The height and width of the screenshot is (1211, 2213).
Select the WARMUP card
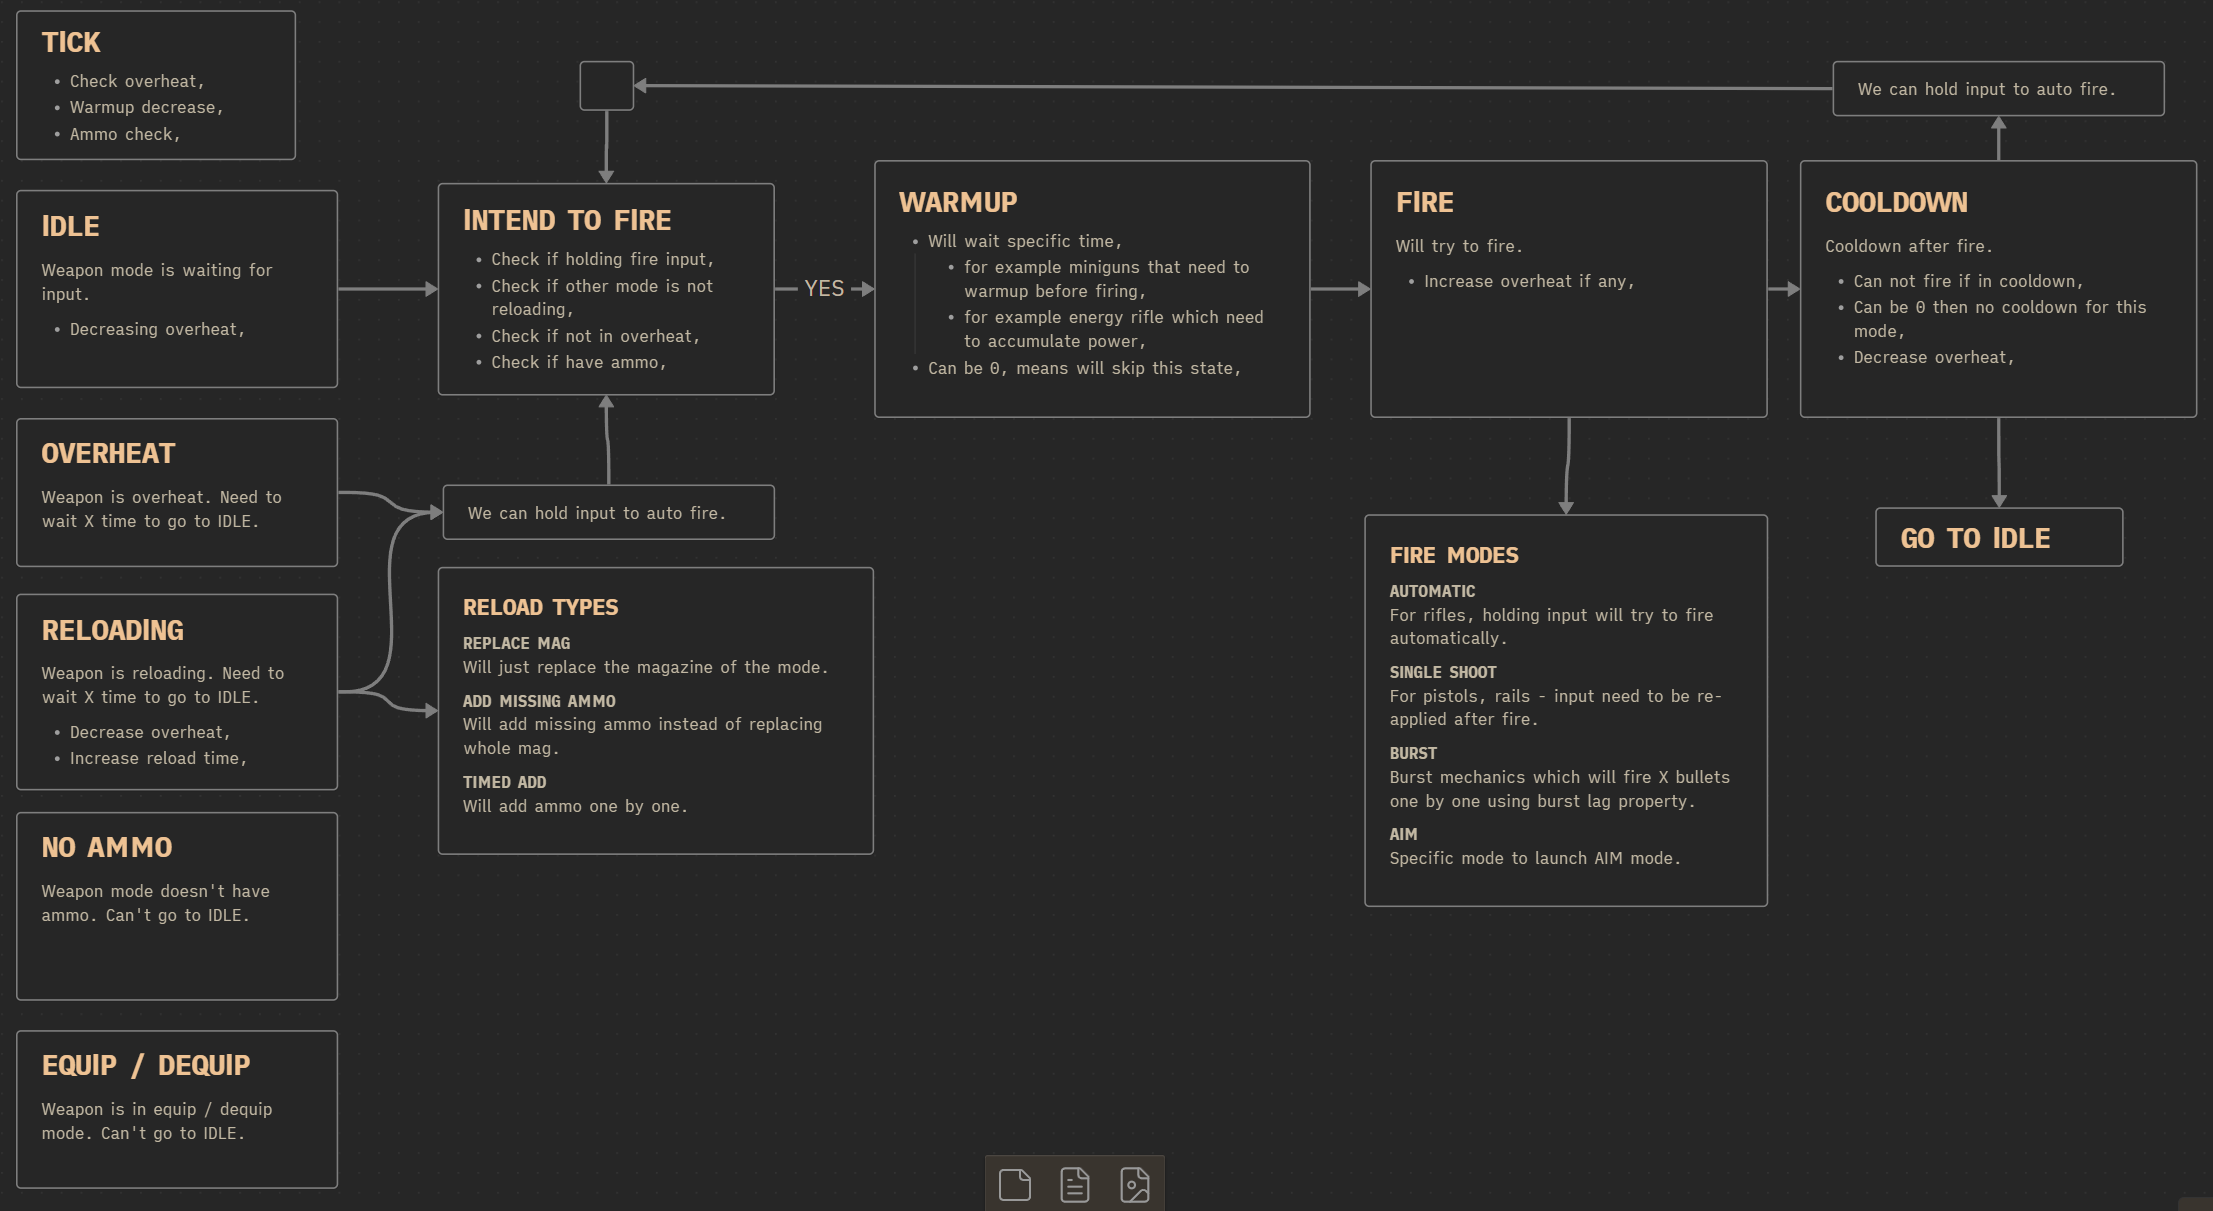coord(1092,289)
